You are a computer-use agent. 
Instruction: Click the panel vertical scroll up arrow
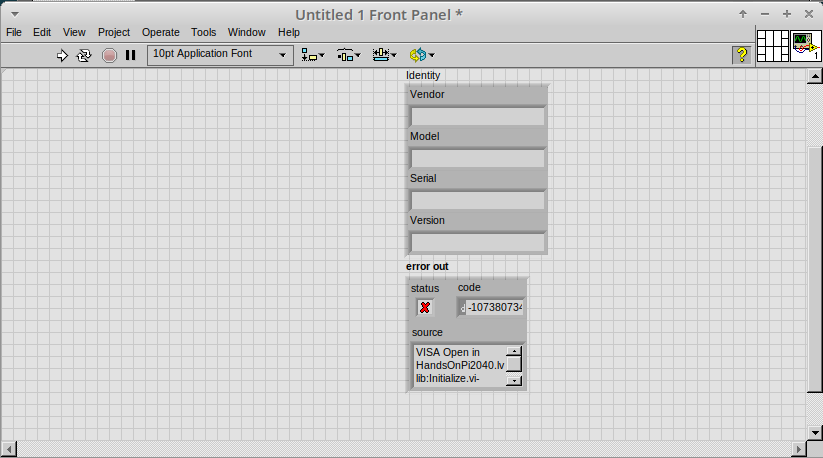click(x=815, y=77)
